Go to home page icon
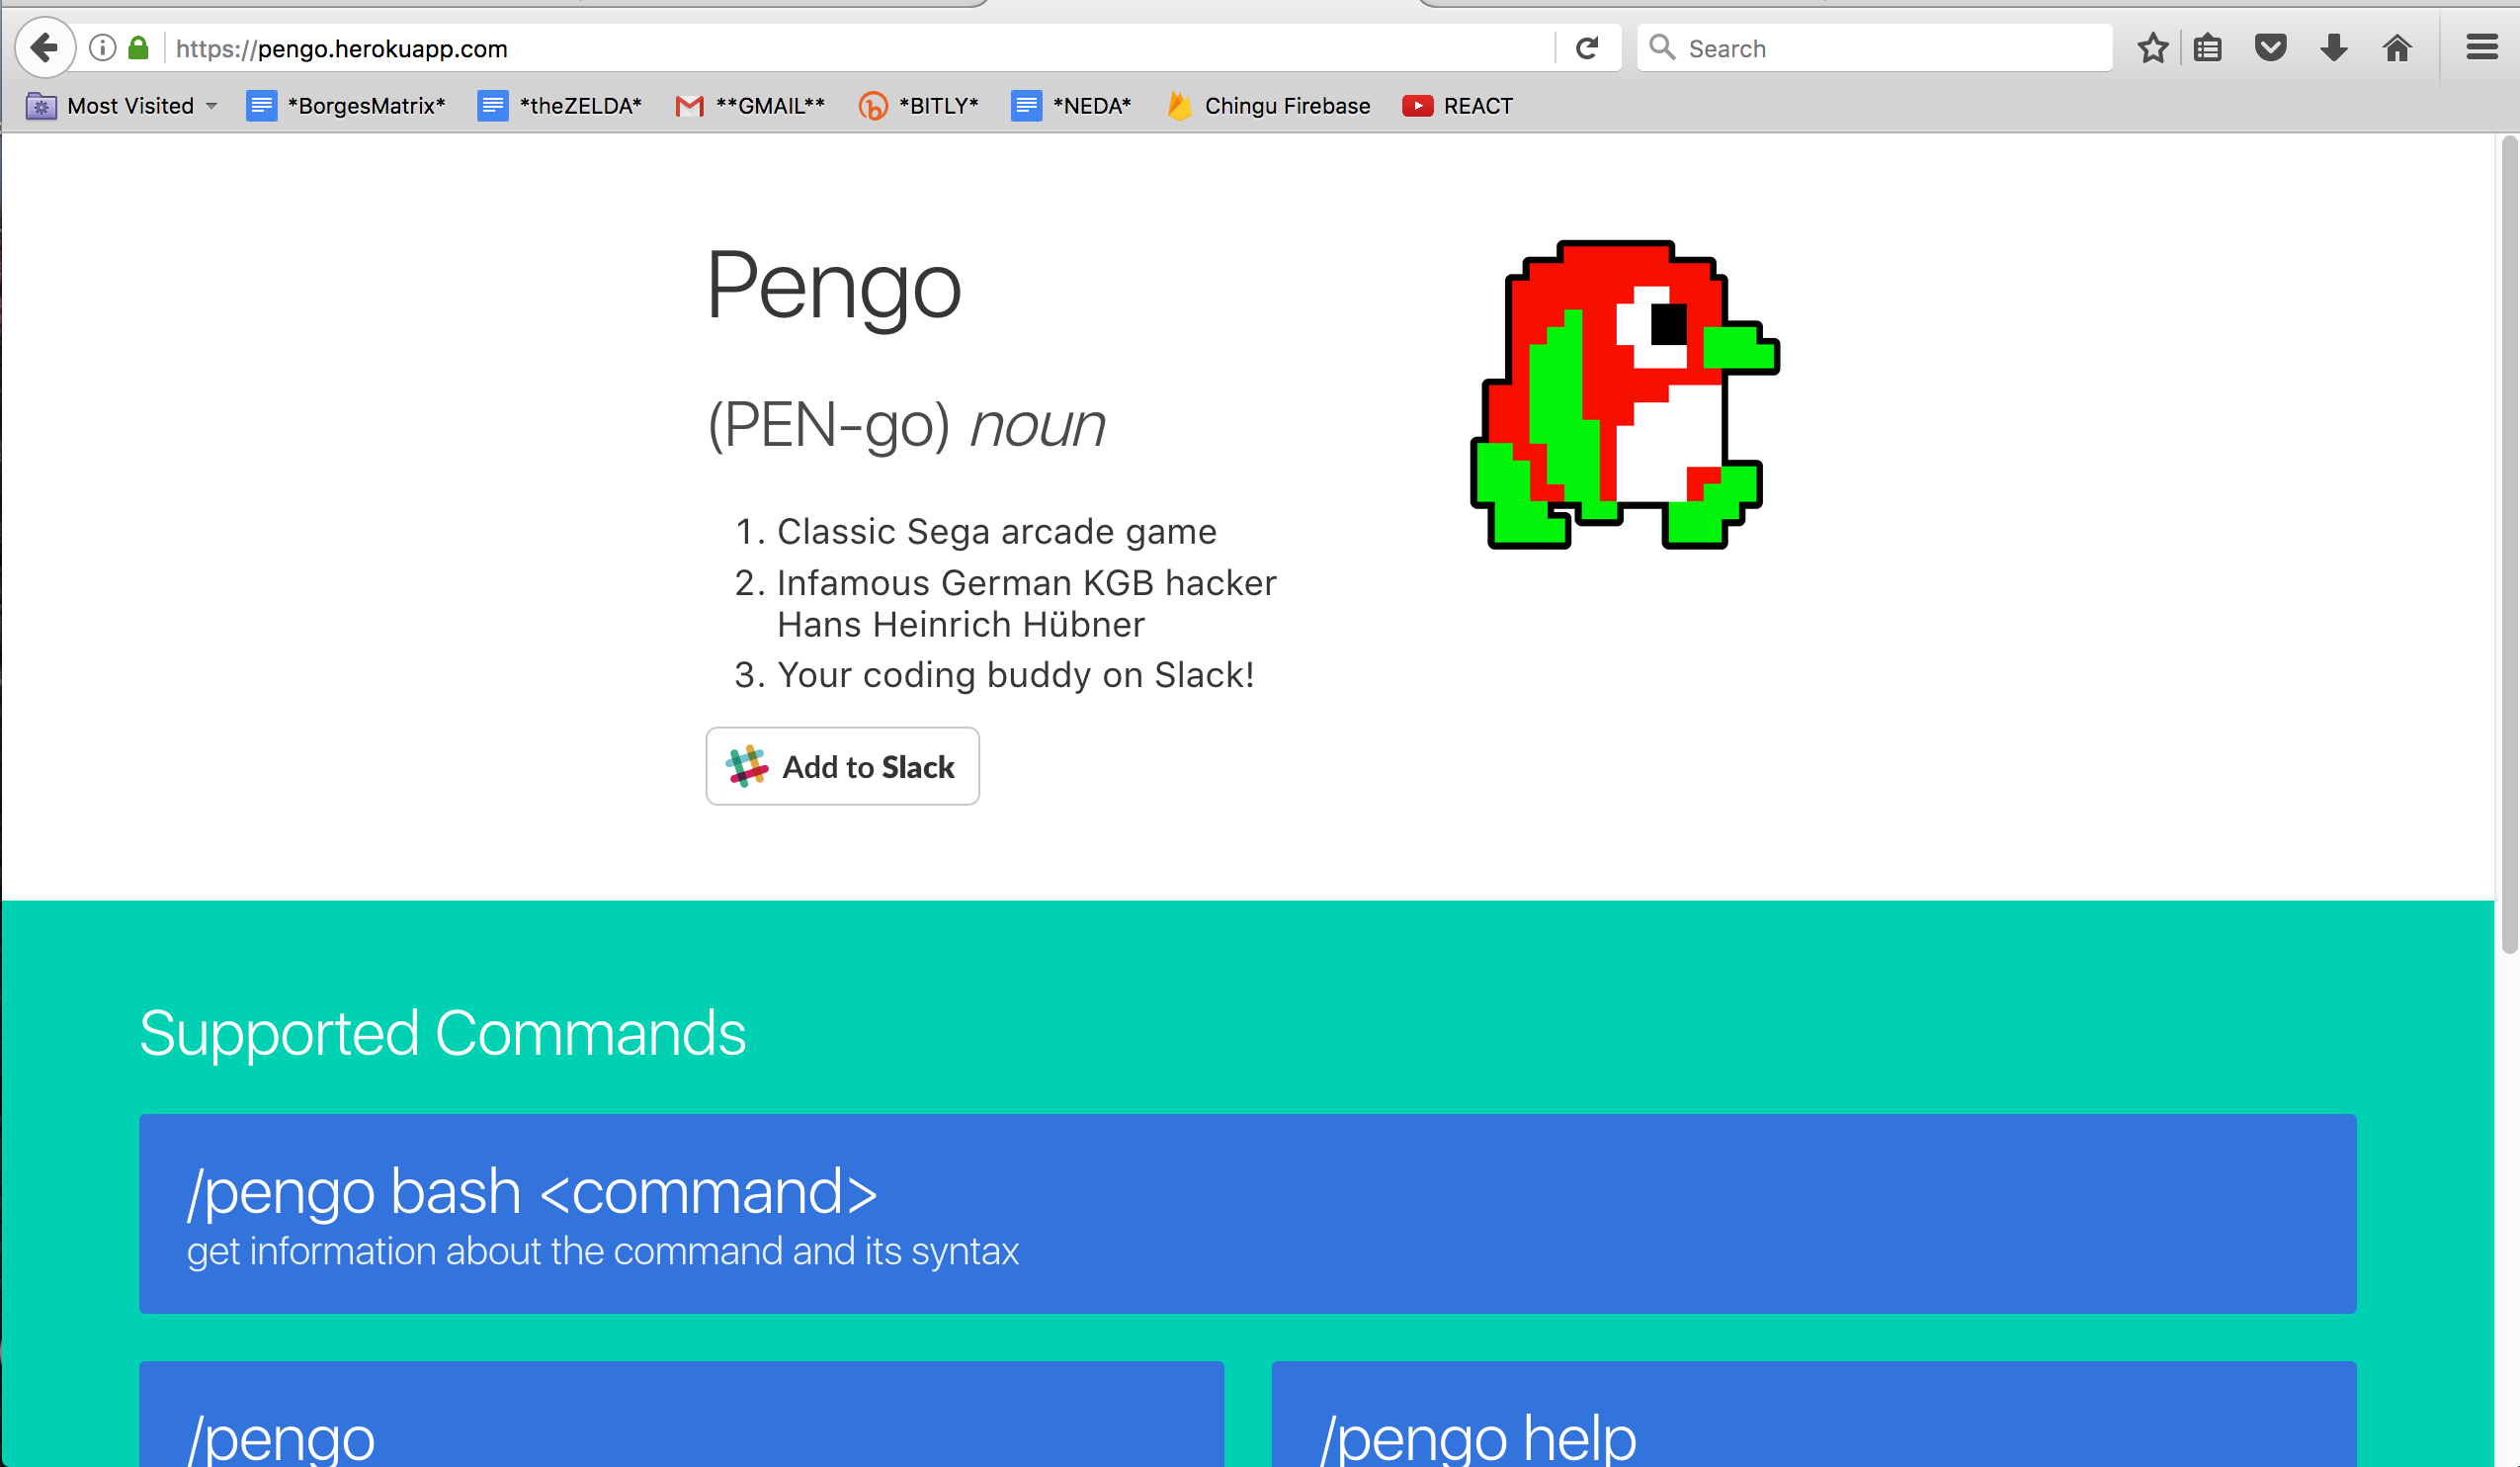 tap(2397, 48)
